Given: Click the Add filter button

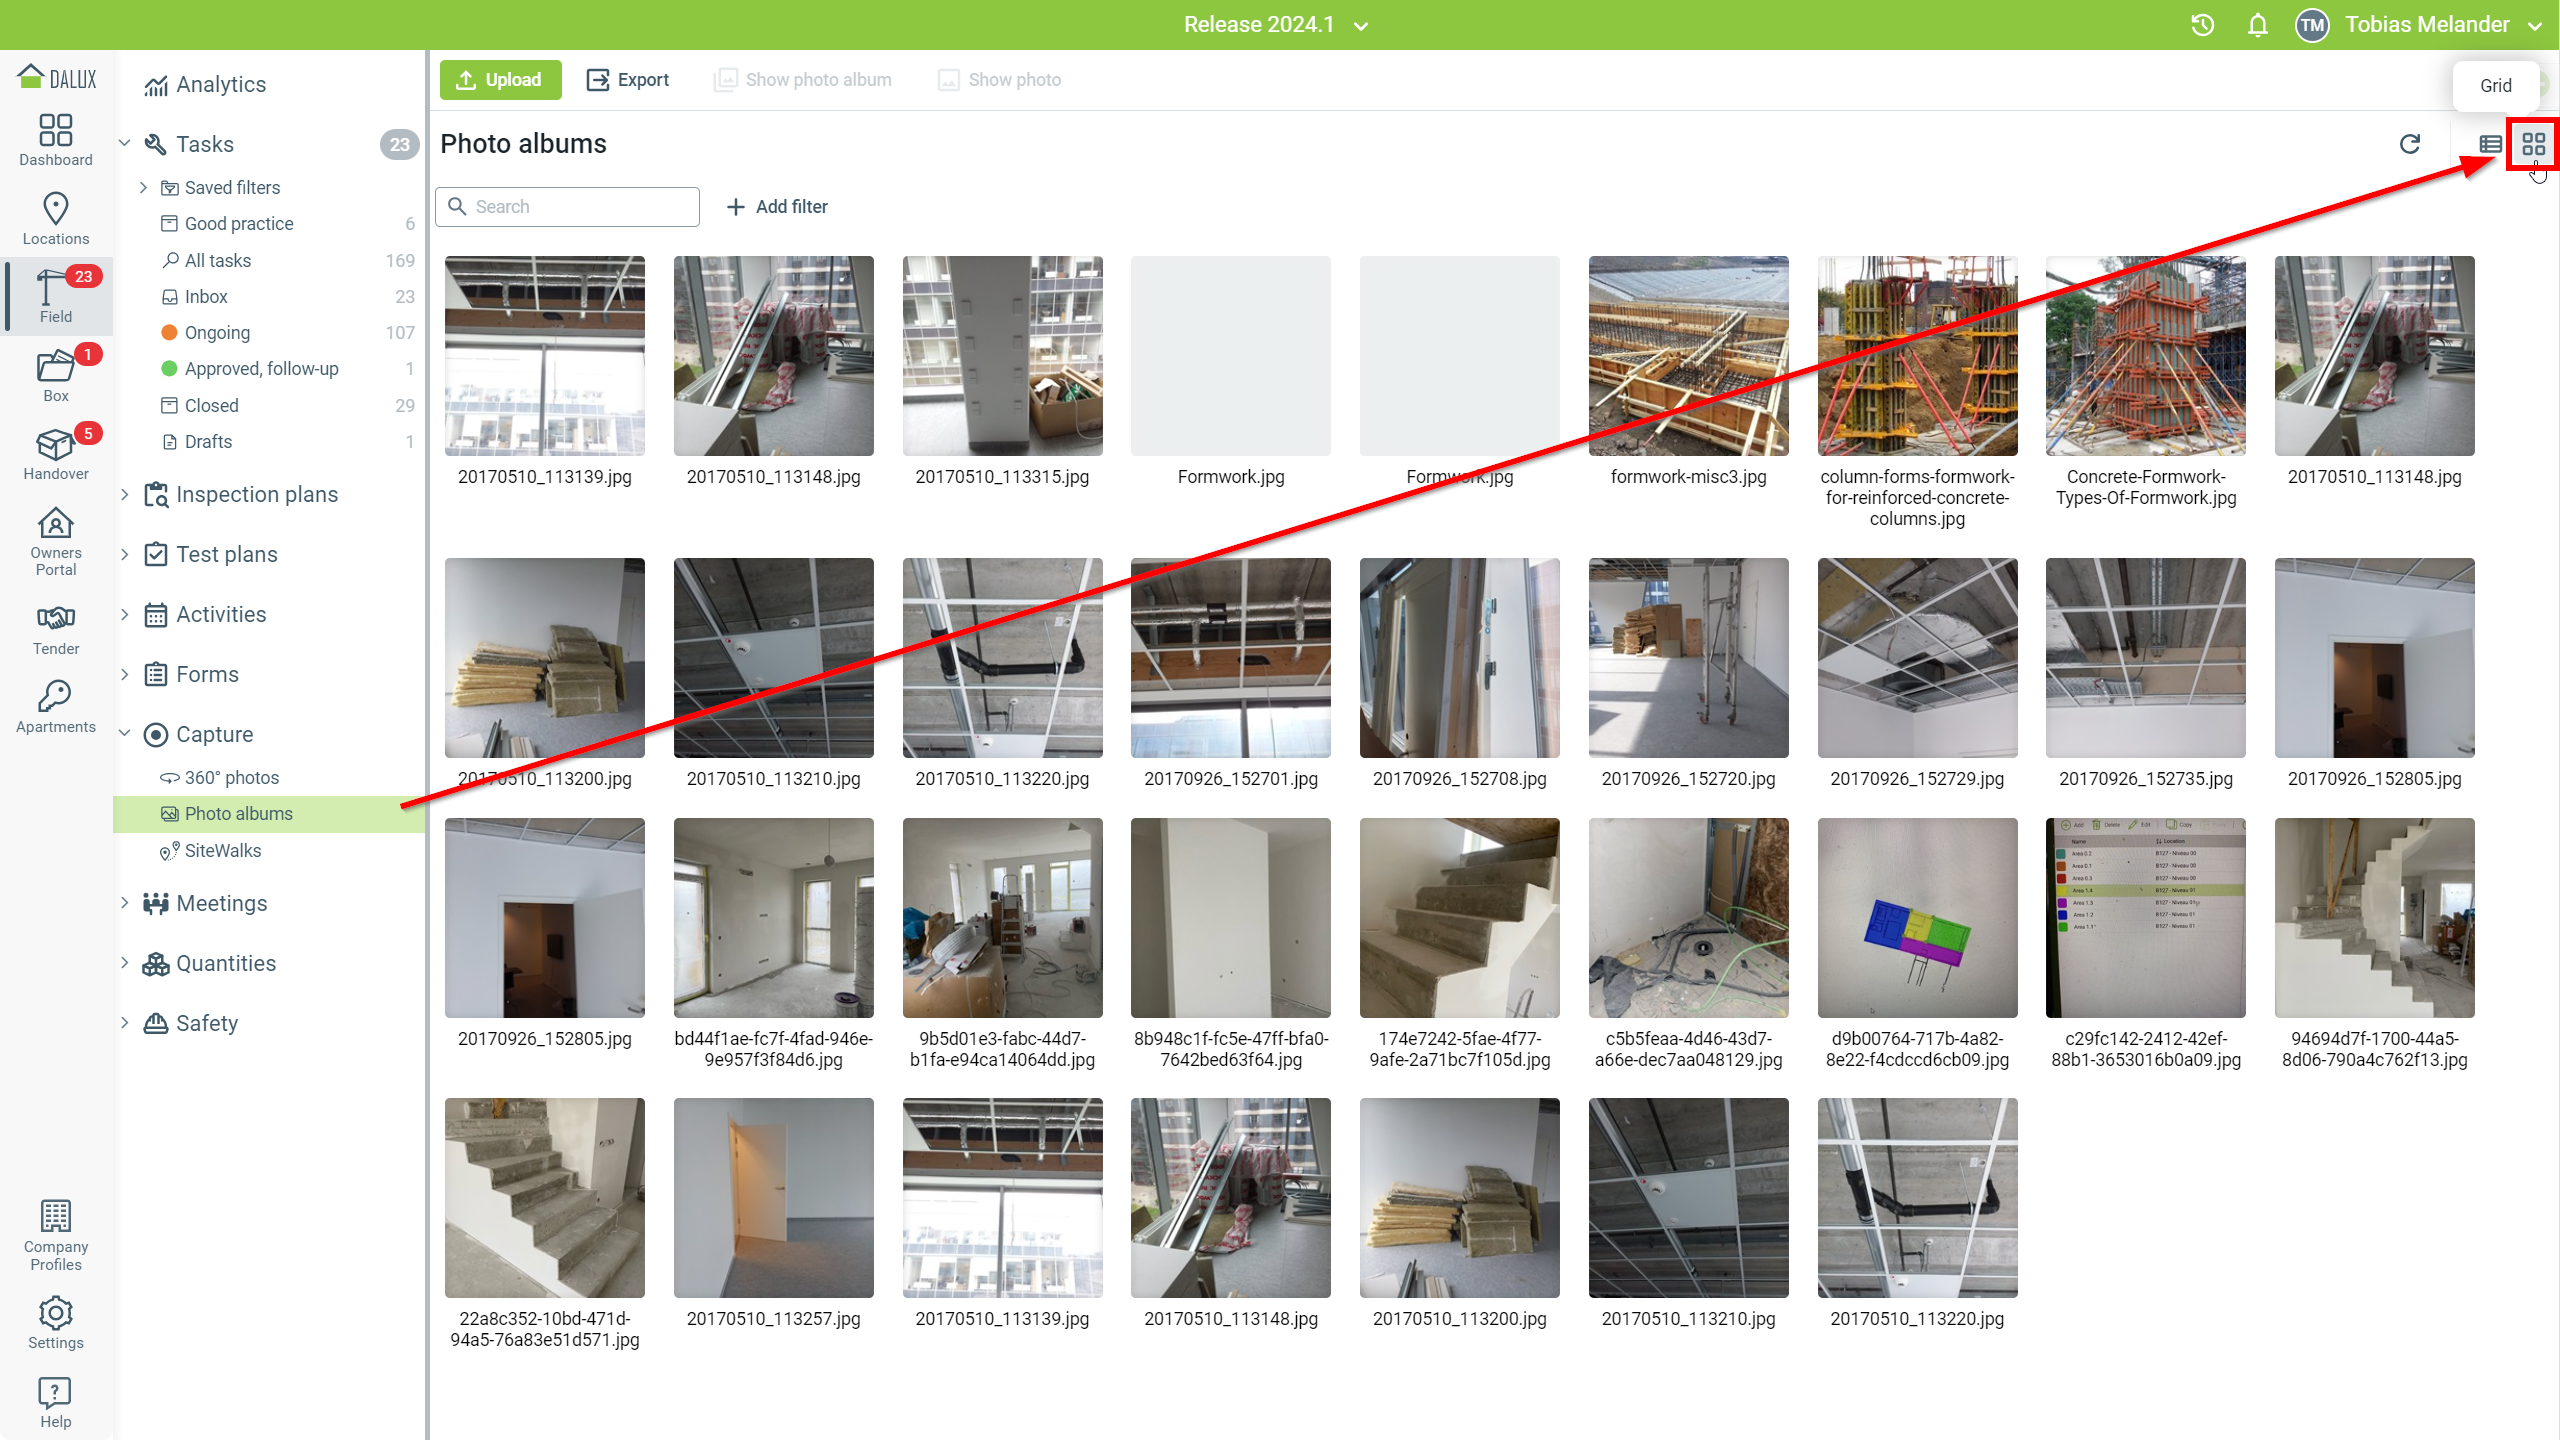Looking at the screenshot, I should (x=777, y=207).
